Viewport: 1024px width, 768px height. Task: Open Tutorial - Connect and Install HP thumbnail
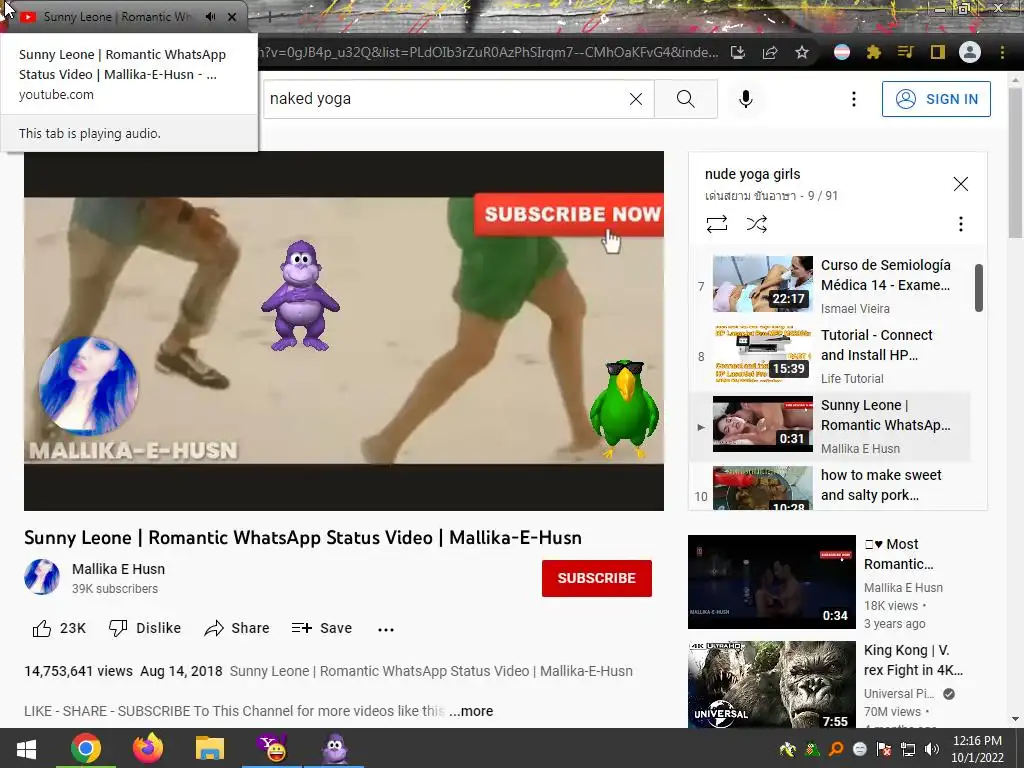point(763,354)
